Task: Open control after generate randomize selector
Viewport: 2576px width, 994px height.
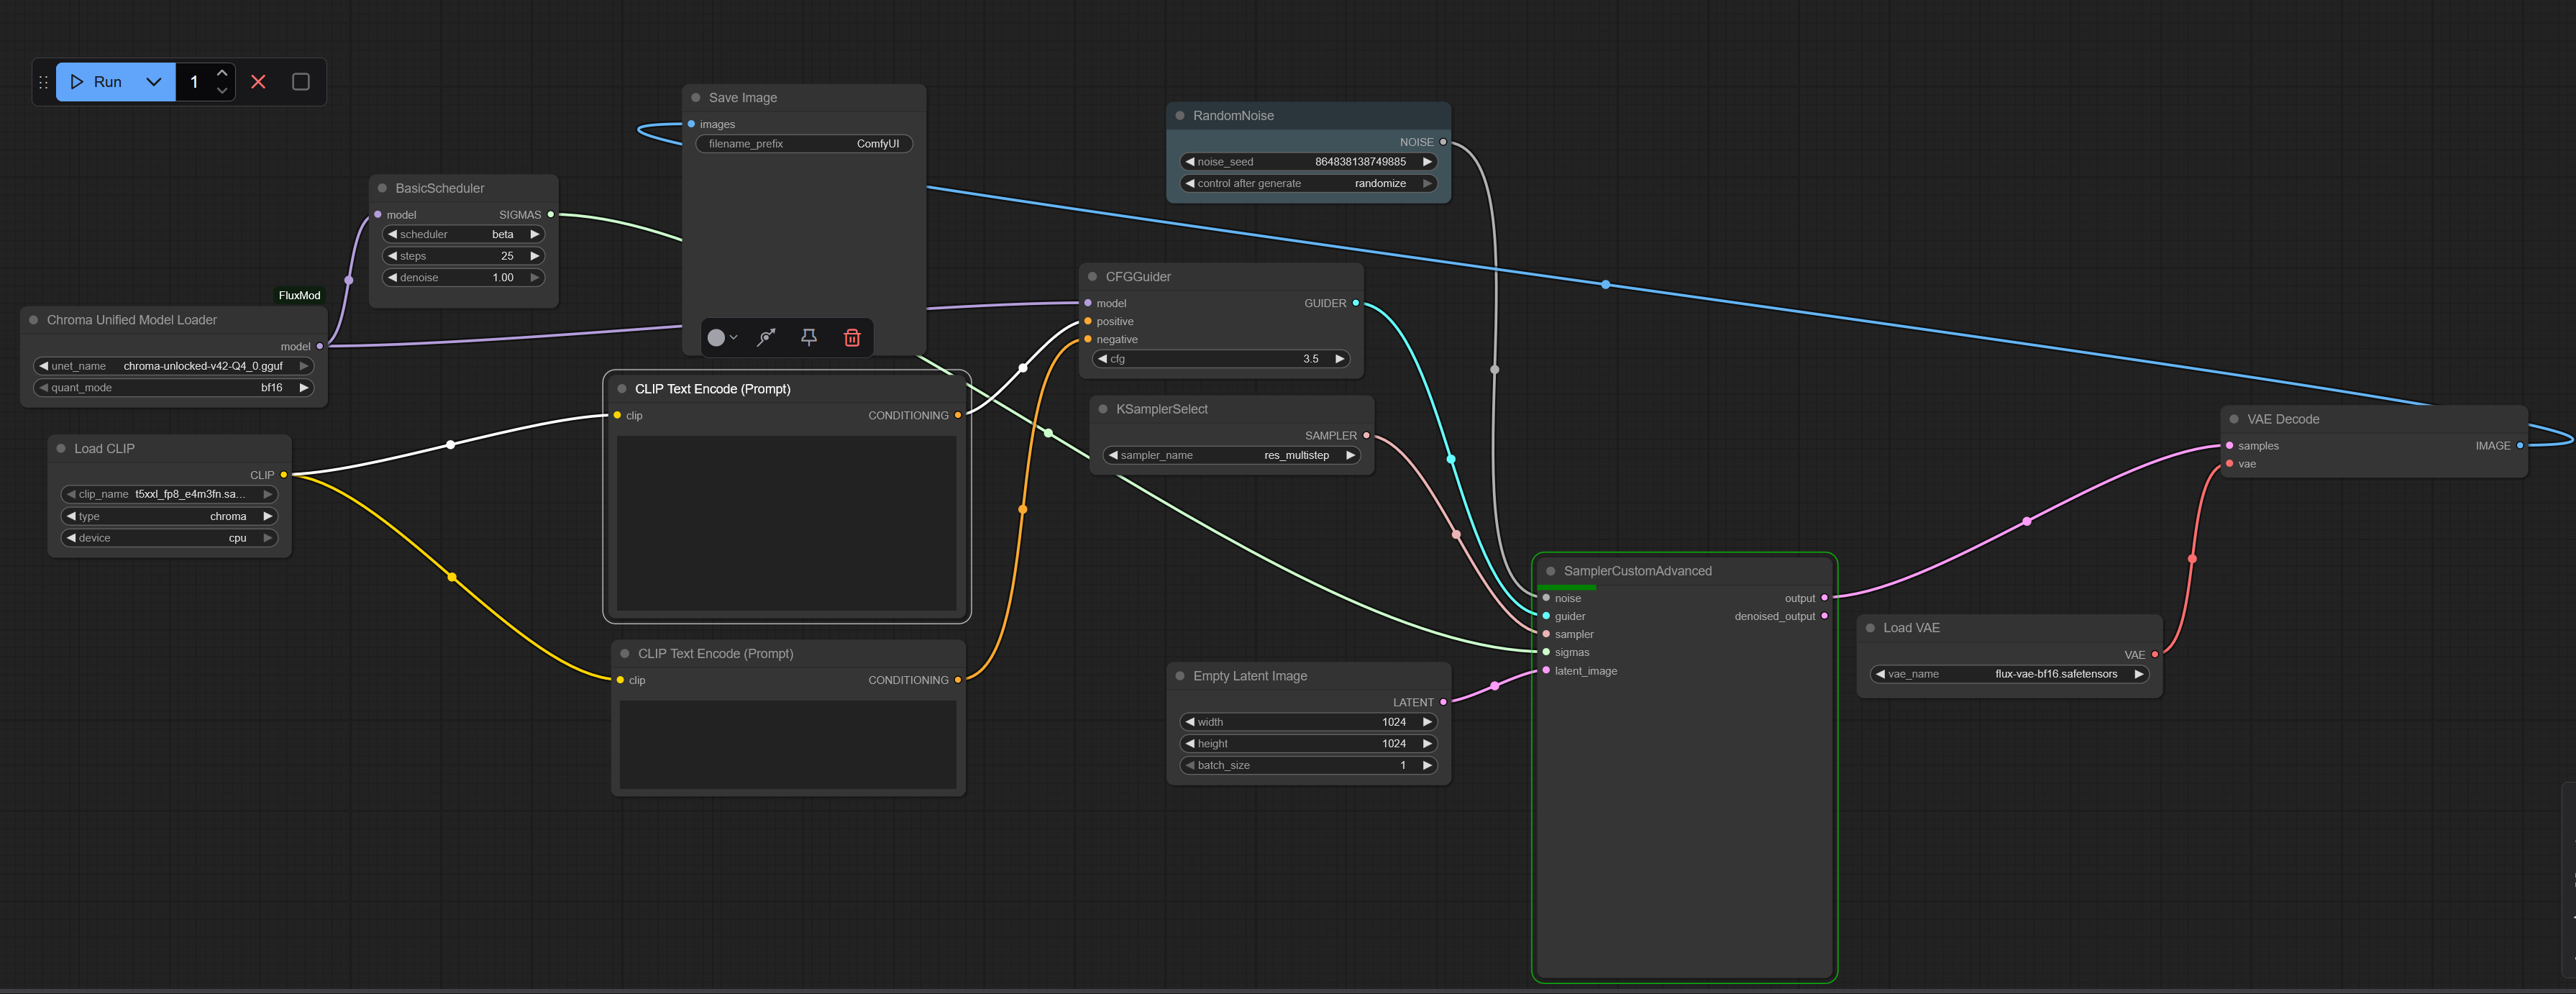Action: click(1308, 183)
